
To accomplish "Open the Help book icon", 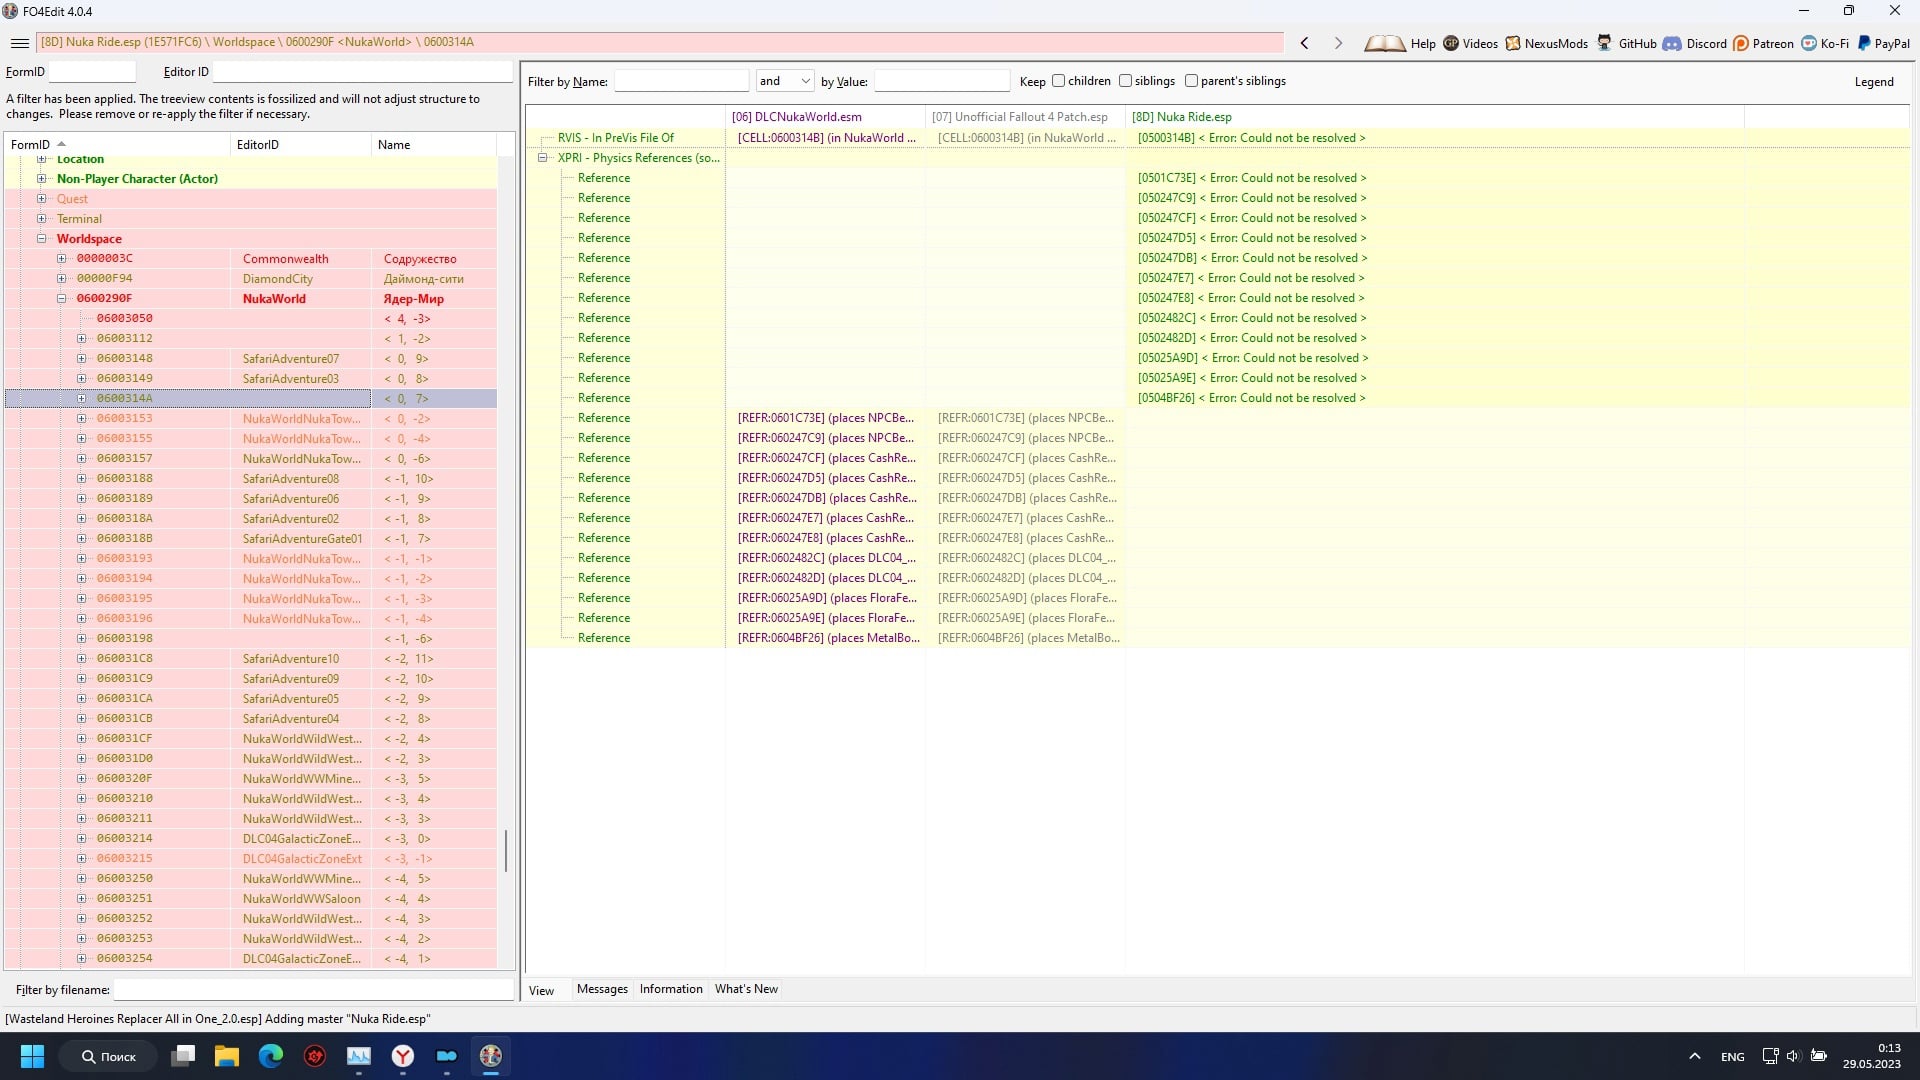I will pyautogui.click(x=1385, y=43).
